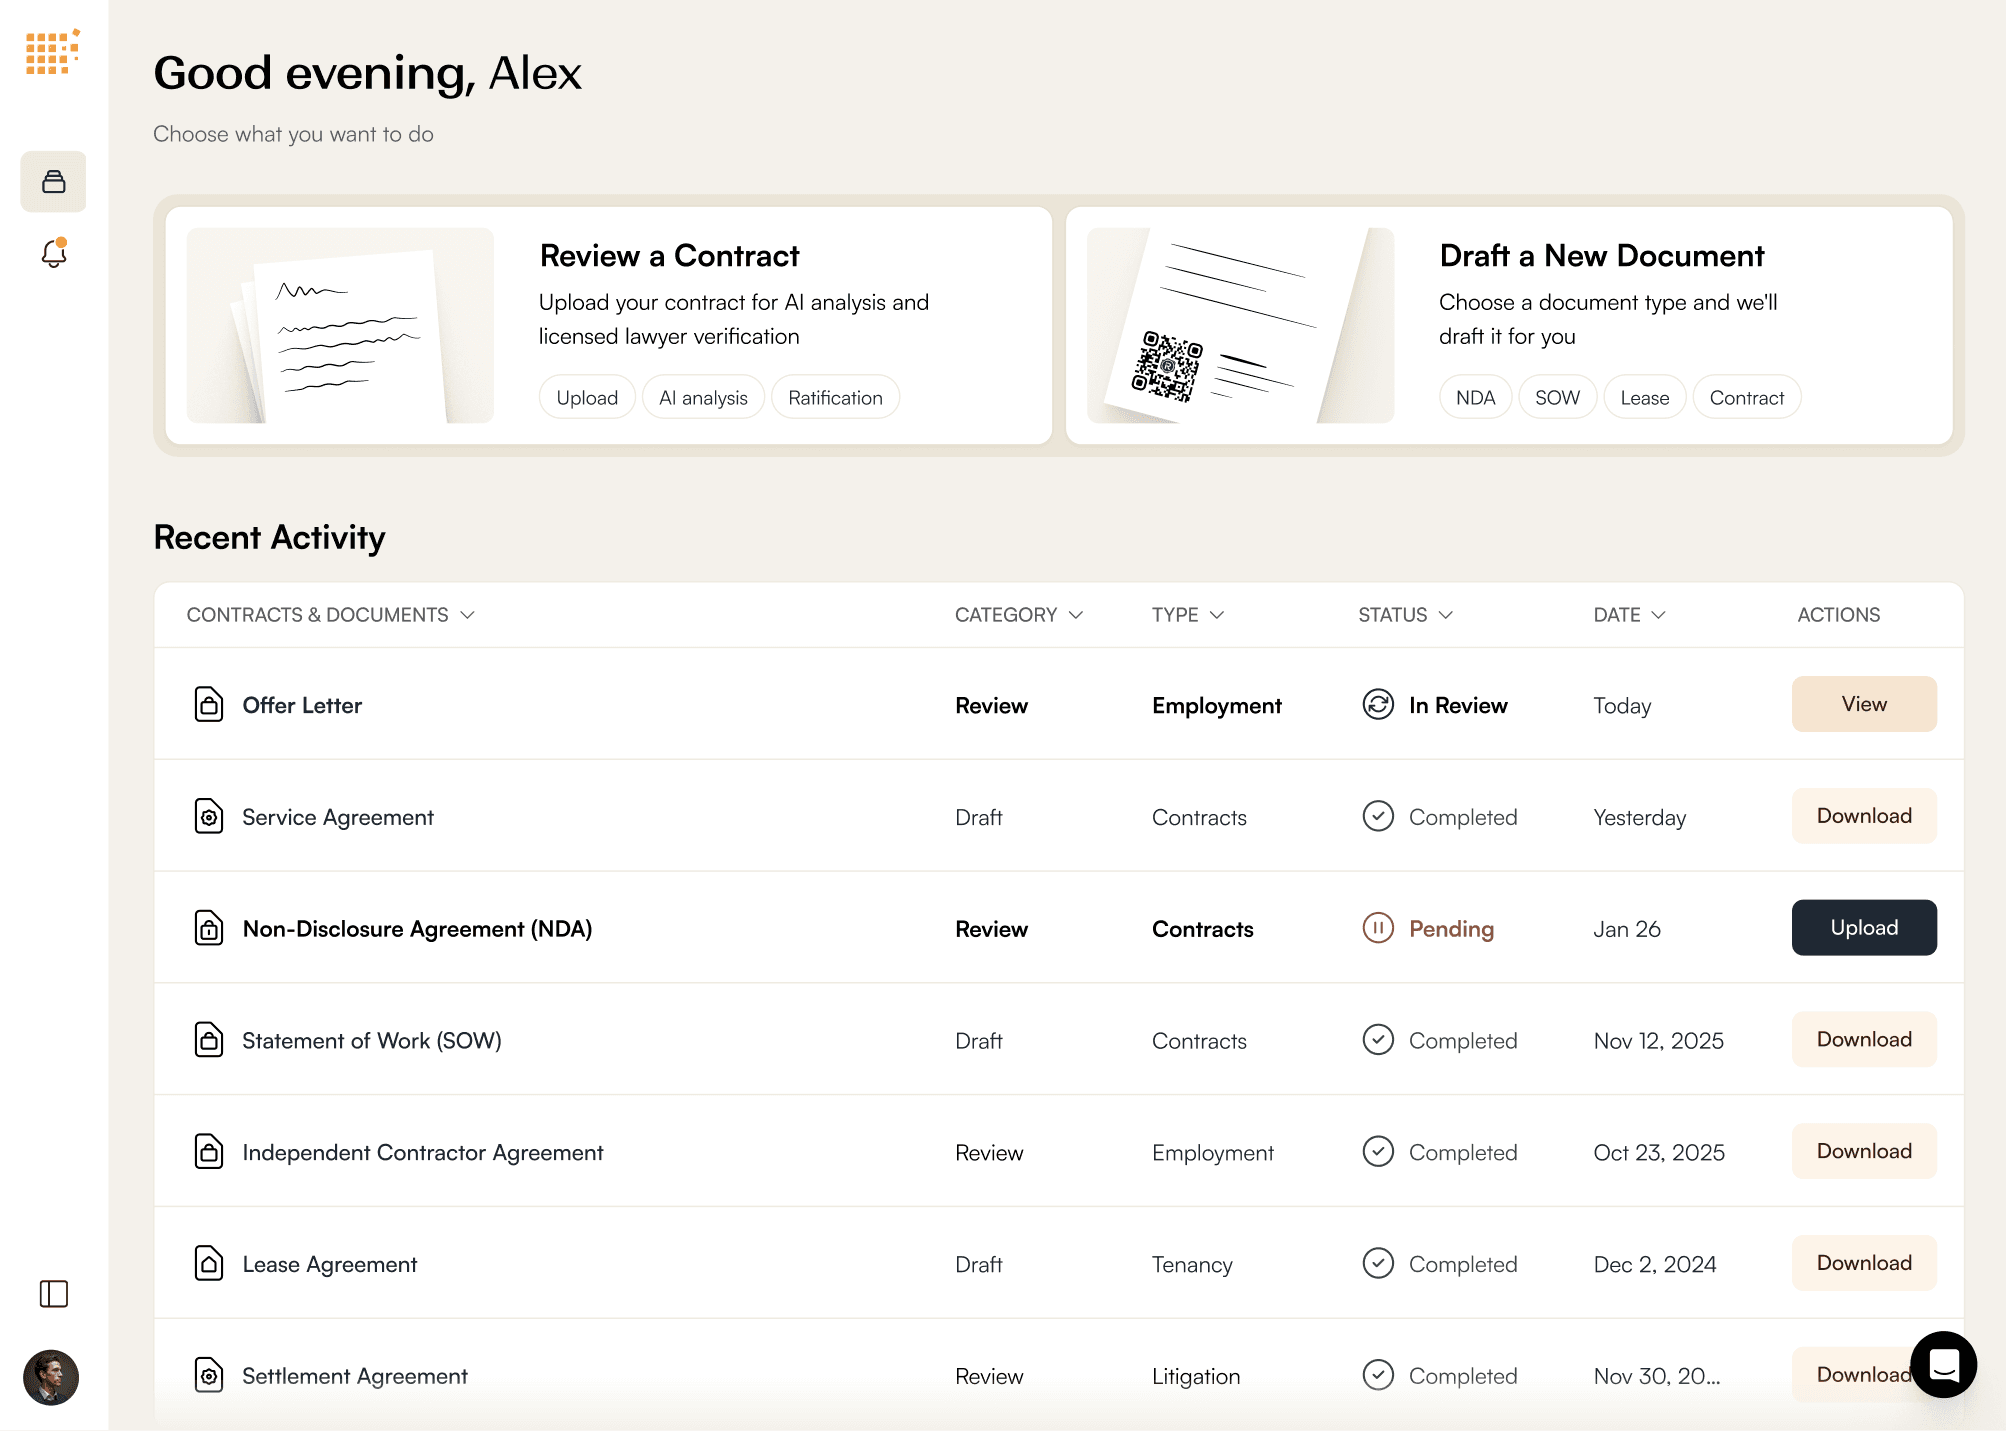Expand Contracts & Documents column dropdown

(467, 615)
